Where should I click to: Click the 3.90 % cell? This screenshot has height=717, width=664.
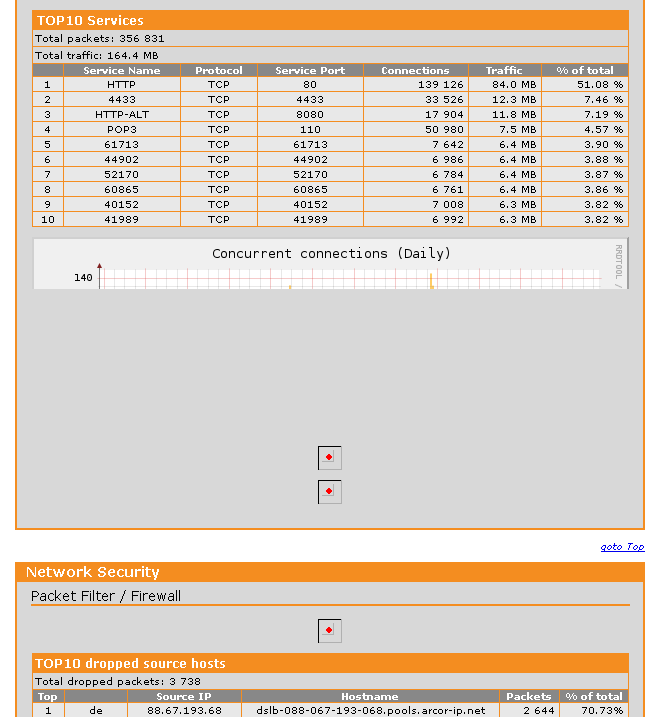pos(585,144)
